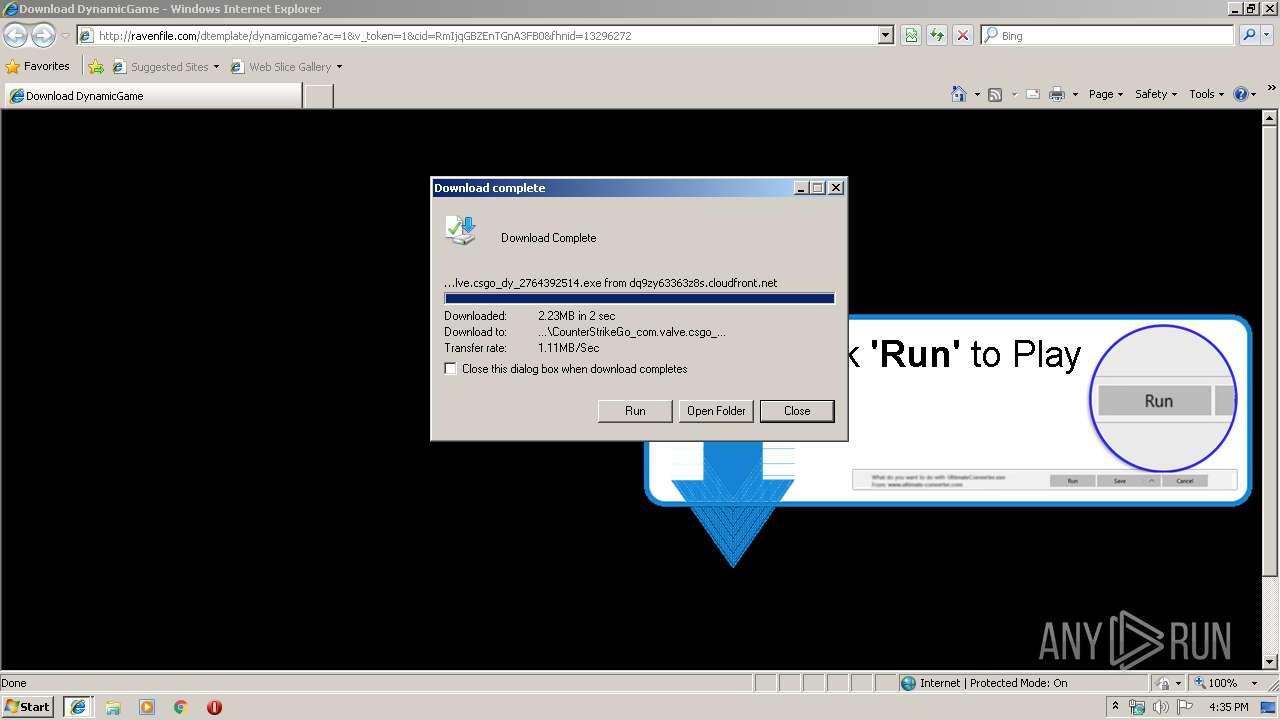1280x720 pixels.
Task: Toggle Close this dialog box when download completes
Action: pos(451,369)
